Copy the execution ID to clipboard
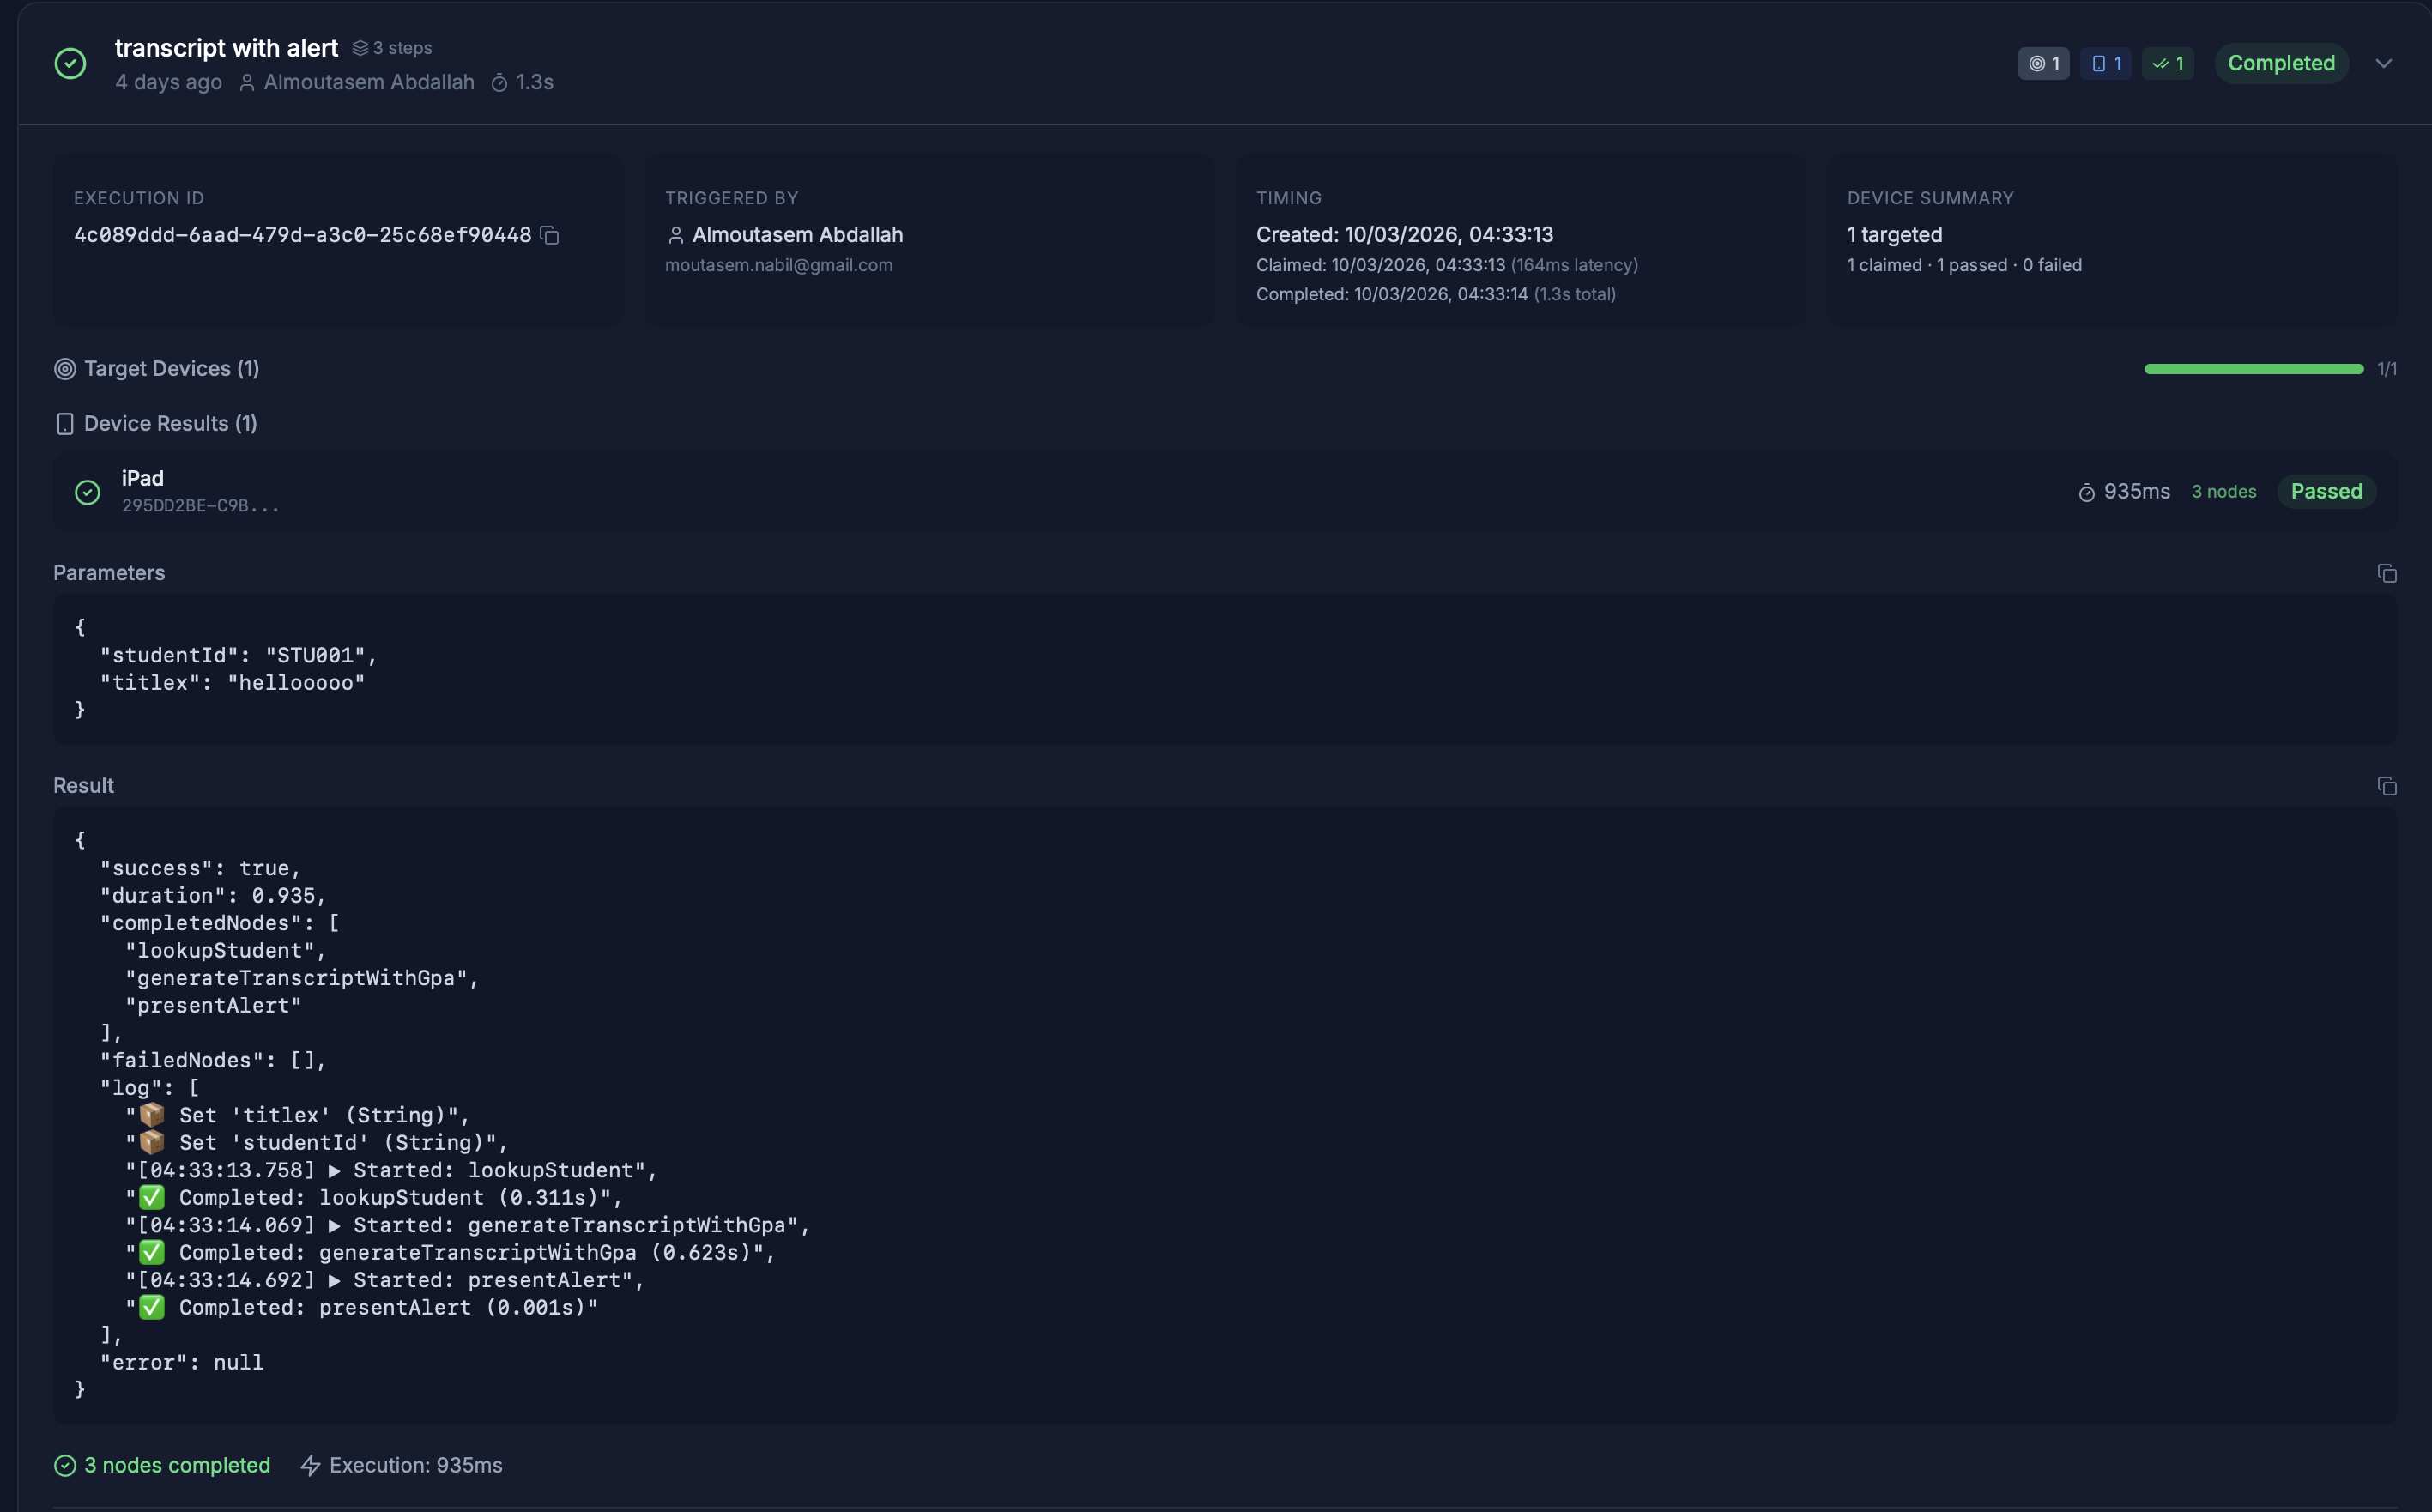Image resolution: width=2432 pixels, height=1512 pixels. coord(549,235)
